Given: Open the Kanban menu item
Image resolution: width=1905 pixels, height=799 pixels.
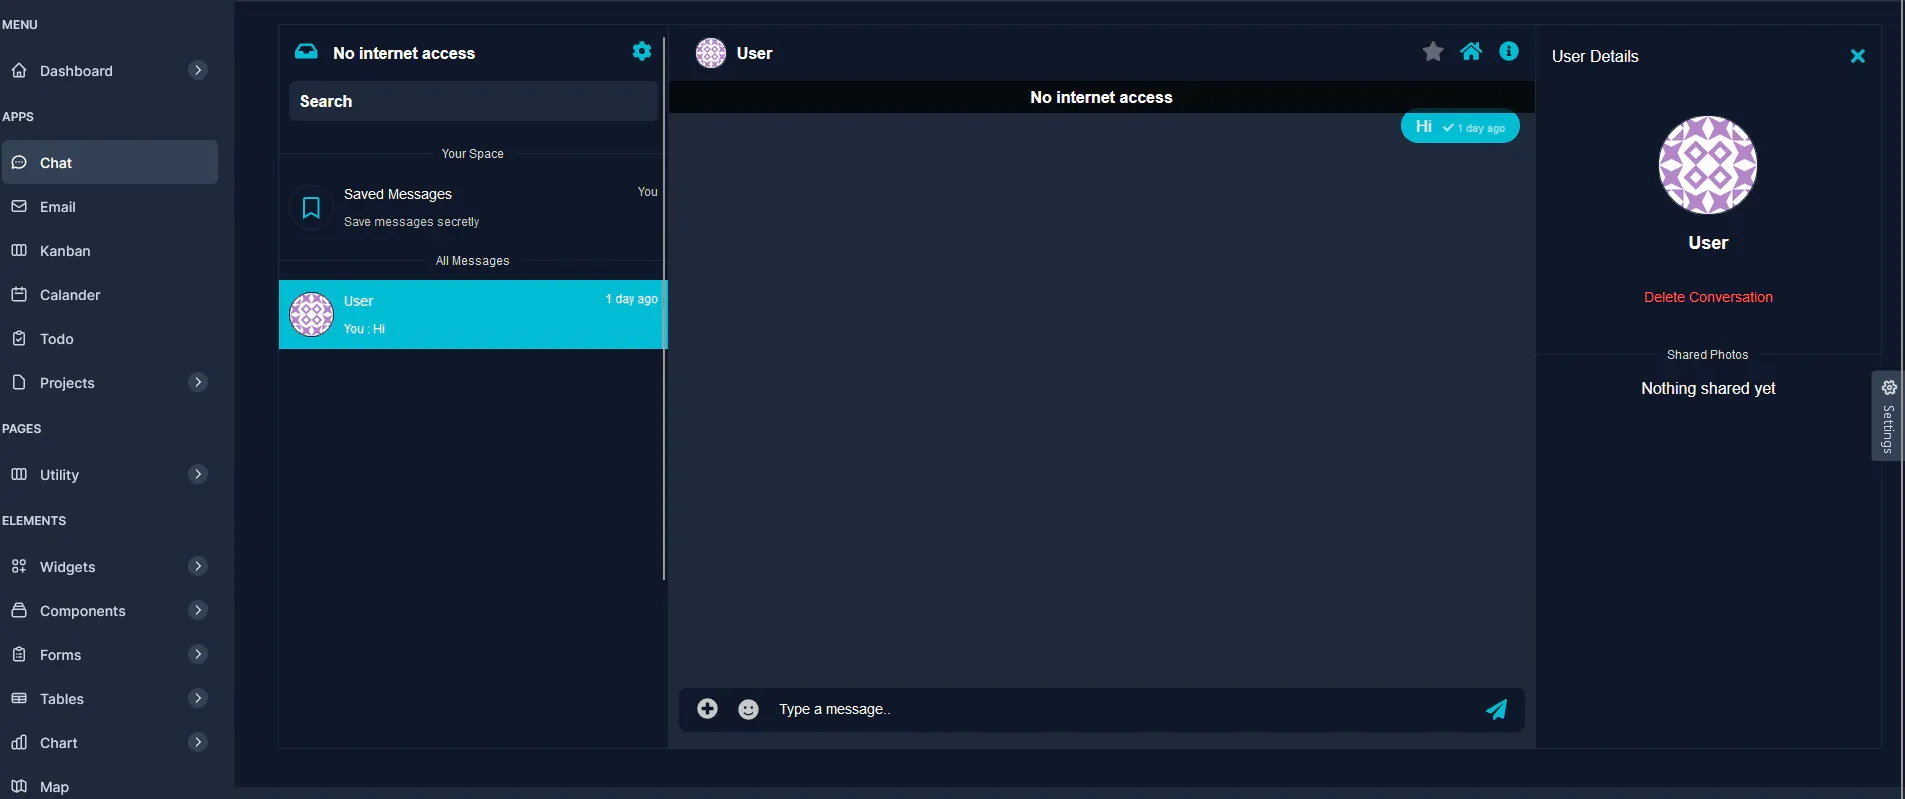Looking at the screenshot, I should tap(110, 250).
